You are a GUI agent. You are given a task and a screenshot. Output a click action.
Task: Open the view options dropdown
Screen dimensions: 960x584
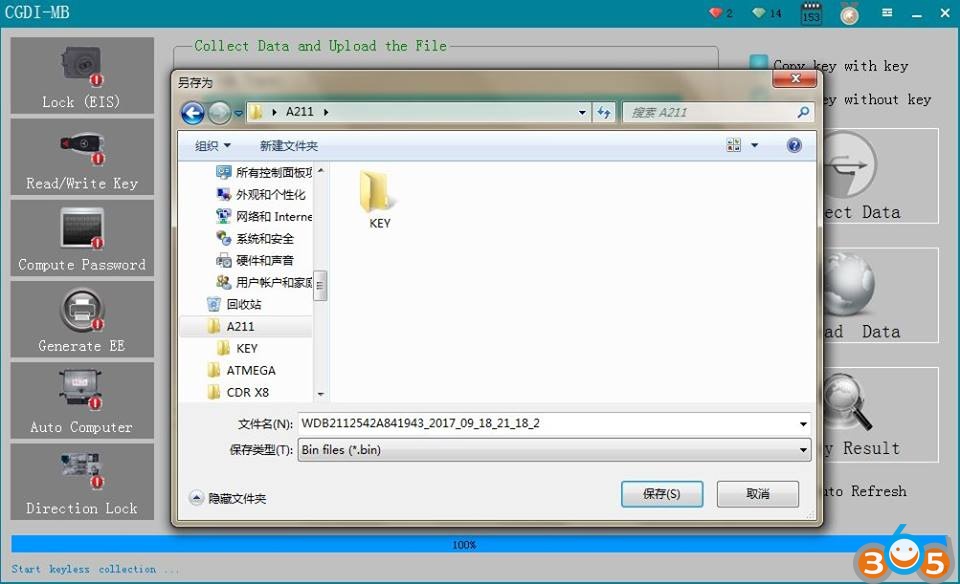pos(755,146)
